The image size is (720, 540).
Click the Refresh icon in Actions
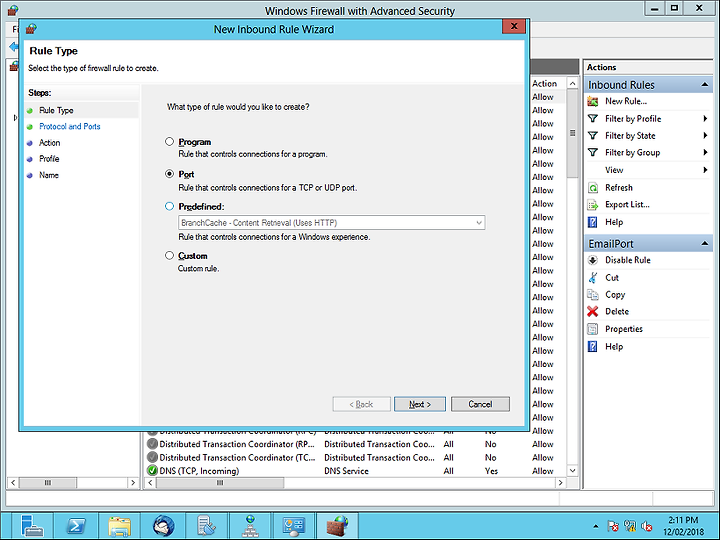coord(593,188)
